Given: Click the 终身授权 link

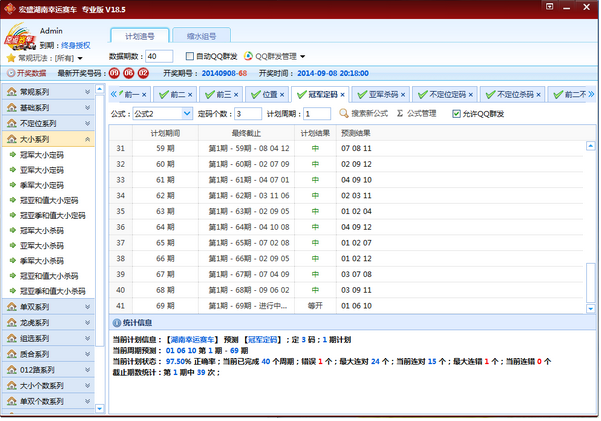Looking at the screenshot, I should [x=74, y=45].
